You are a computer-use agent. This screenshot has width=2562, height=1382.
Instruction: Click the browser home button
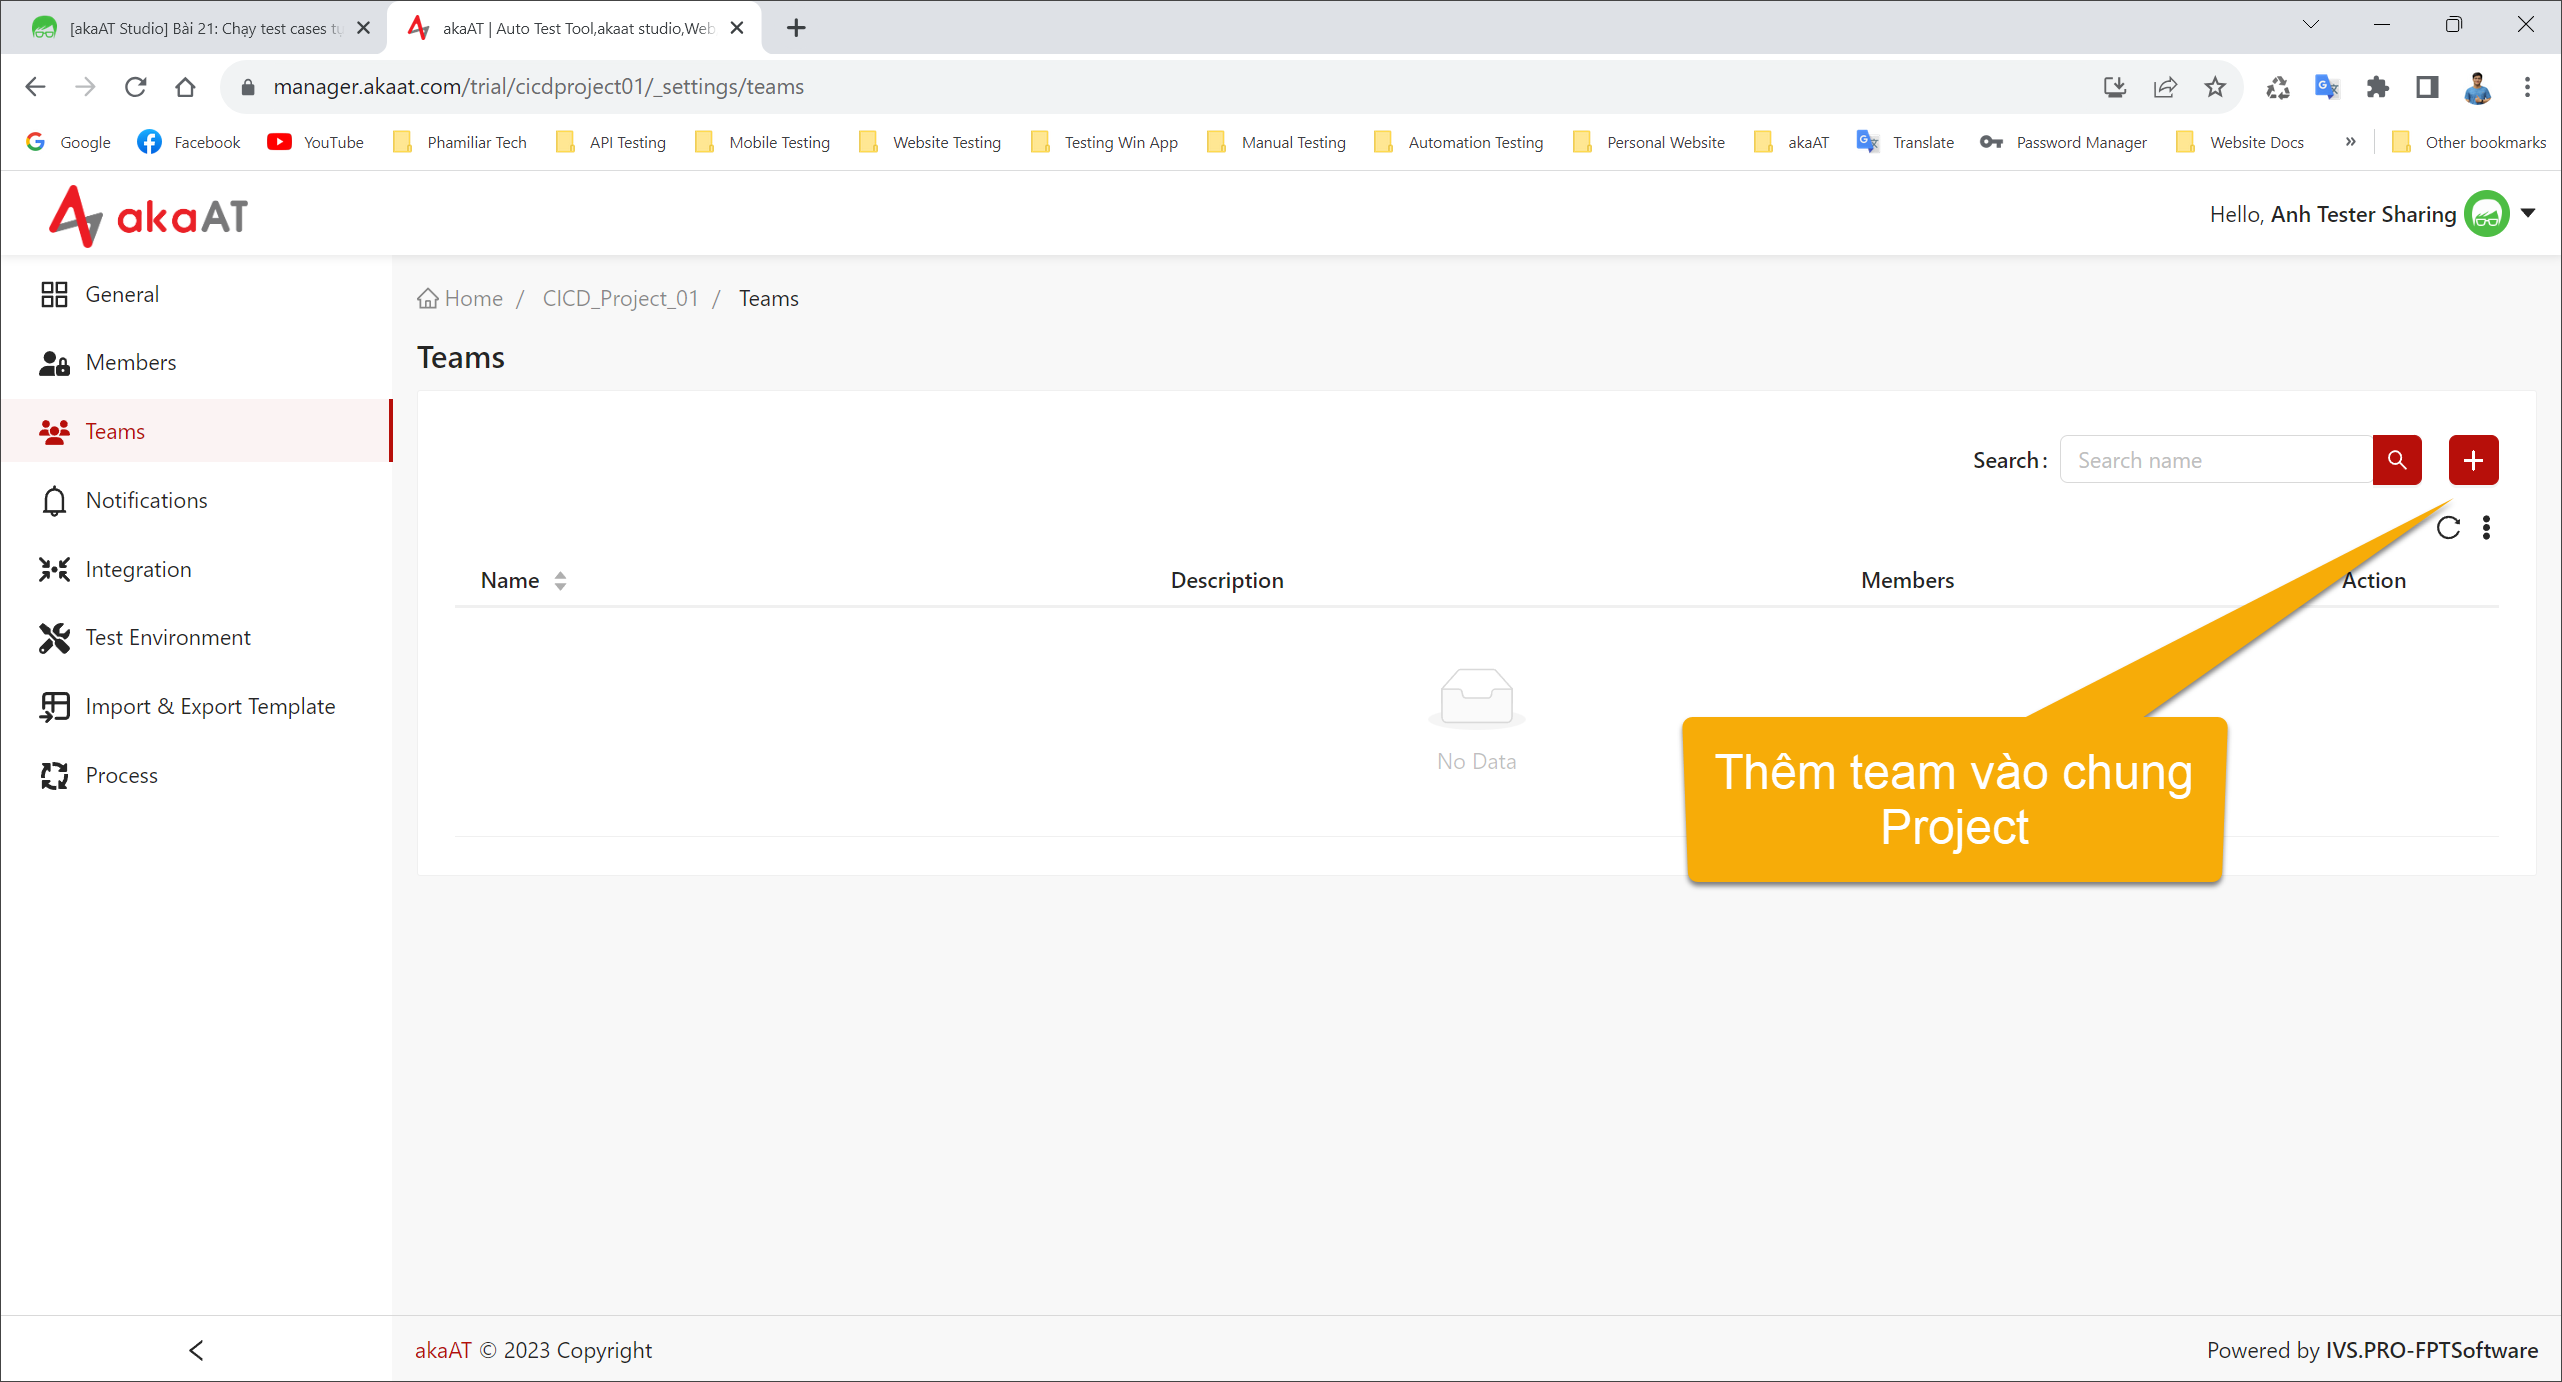(185, 87)
